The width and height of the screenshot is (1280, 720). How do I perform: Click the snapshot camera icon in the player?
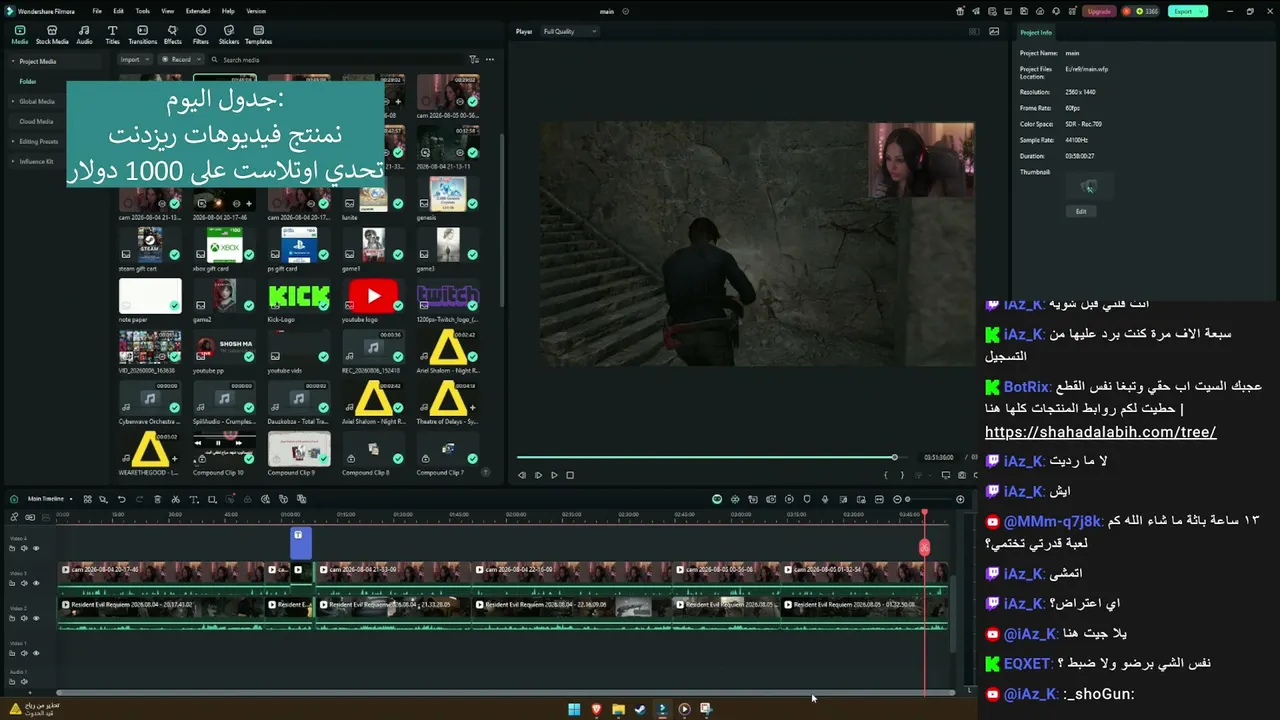point(962,475)
